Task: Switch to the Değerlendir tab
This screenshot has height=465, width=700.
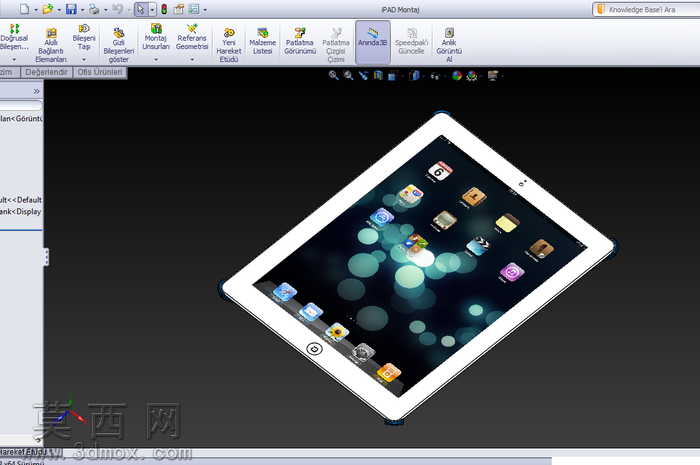Action: tap(46, 72)
